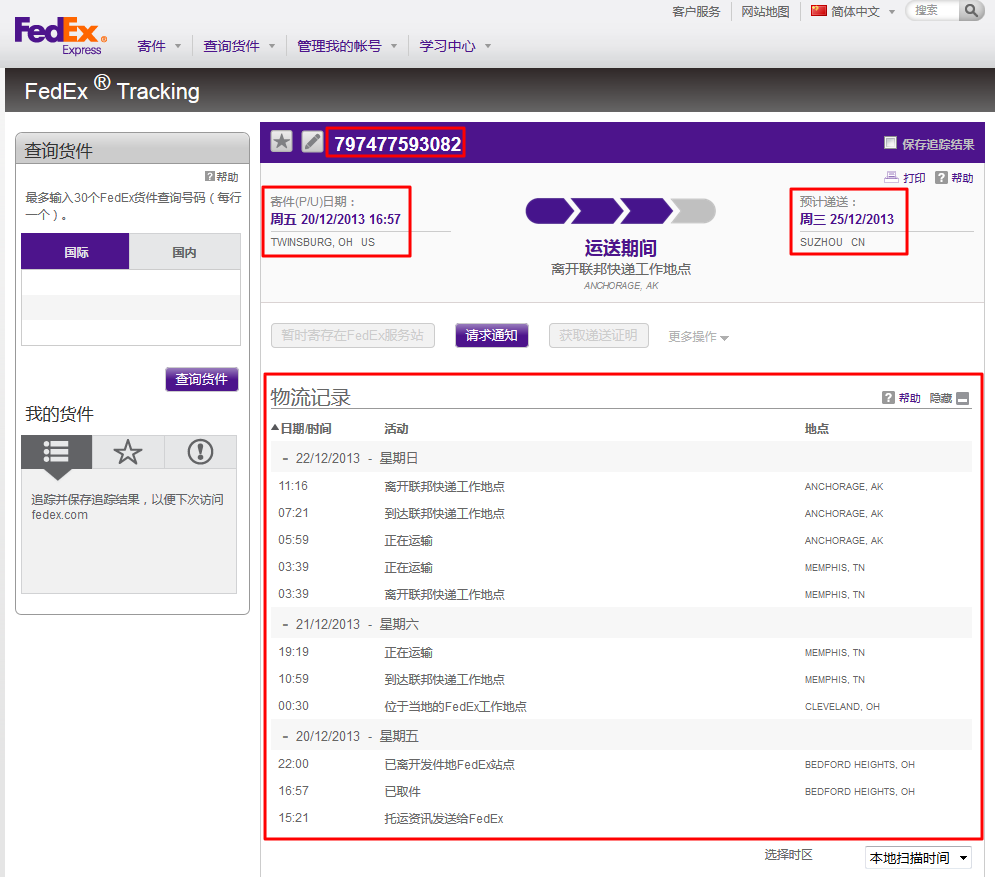Screen dimensions: 995x877
Task: Click the 10:59 到达联邦快递工作地点 row
Action: (621, 679)
